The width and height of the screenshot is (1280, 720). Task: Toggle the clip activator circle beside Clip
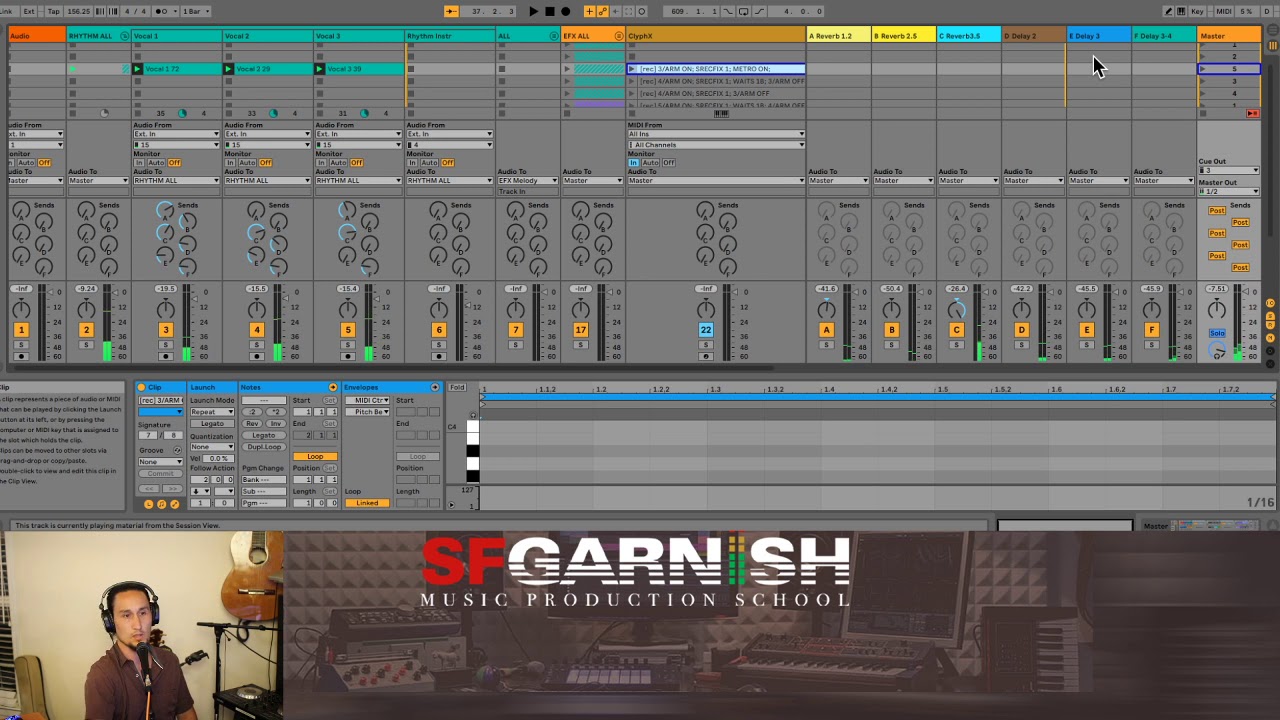click(x=142, y=387)
